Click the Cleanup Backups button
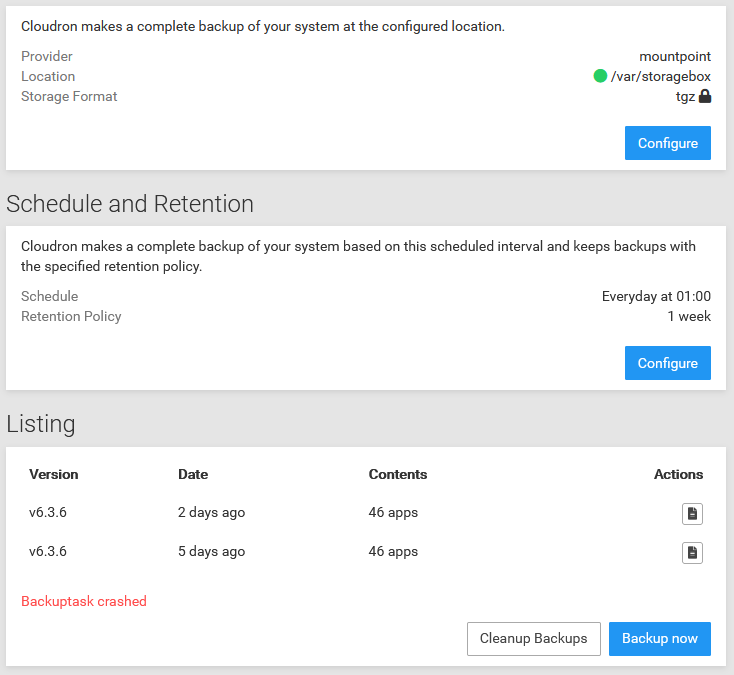Screen dimensions: 734x675 pyautogui.click(x=534, y=638)
